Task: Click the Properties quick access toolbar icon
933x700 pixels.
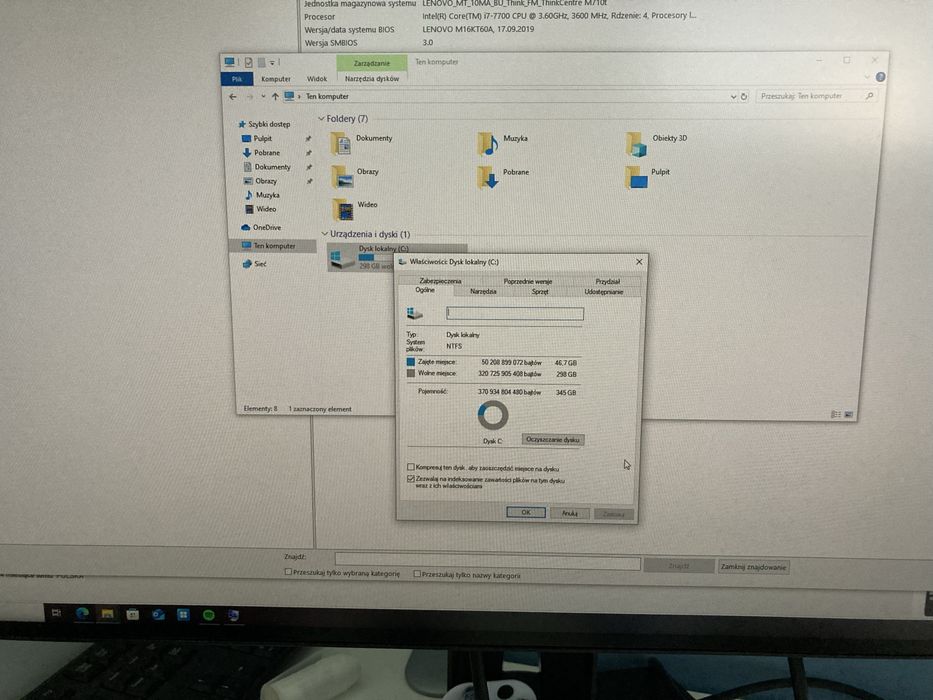Action: 248,62
